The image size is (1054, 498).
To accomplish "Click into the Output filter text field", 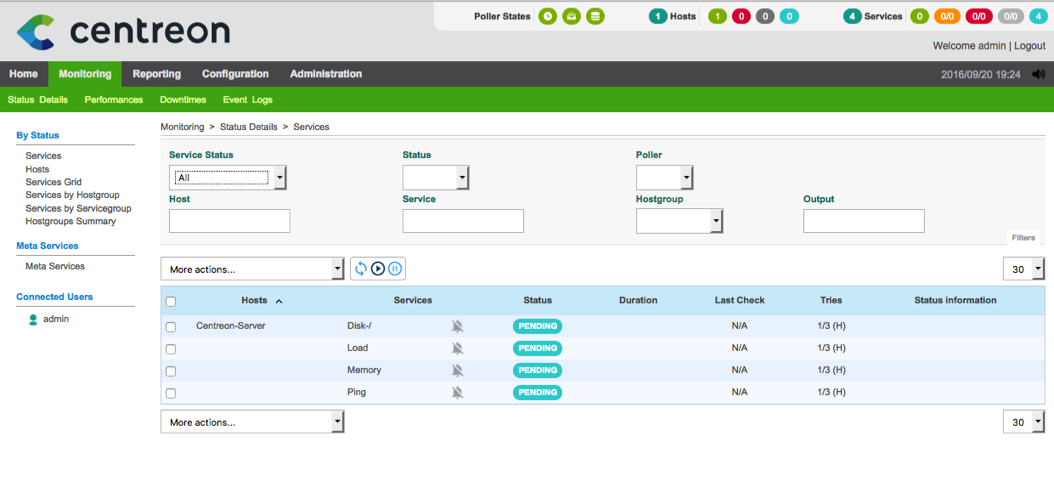I will coord(863,221).
